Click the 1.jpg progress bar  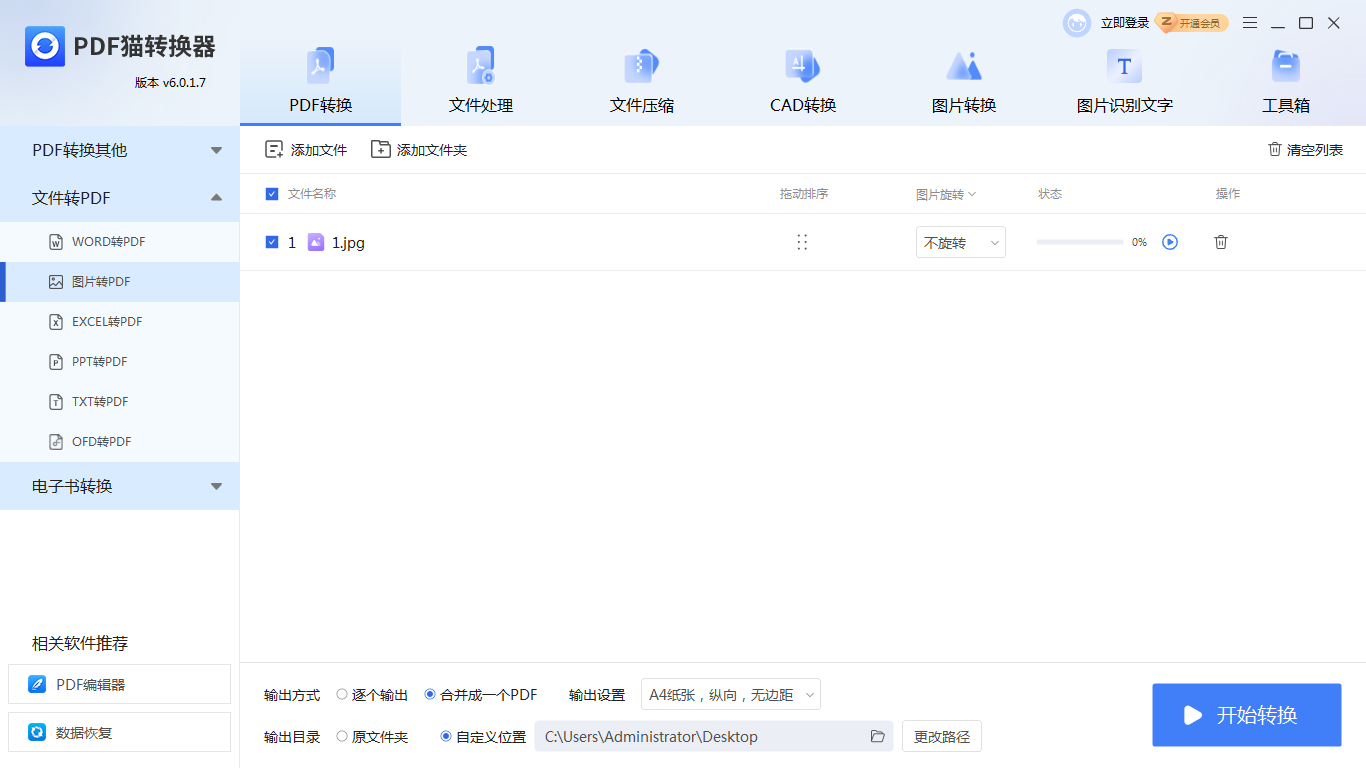click(x=1080, y=242)
